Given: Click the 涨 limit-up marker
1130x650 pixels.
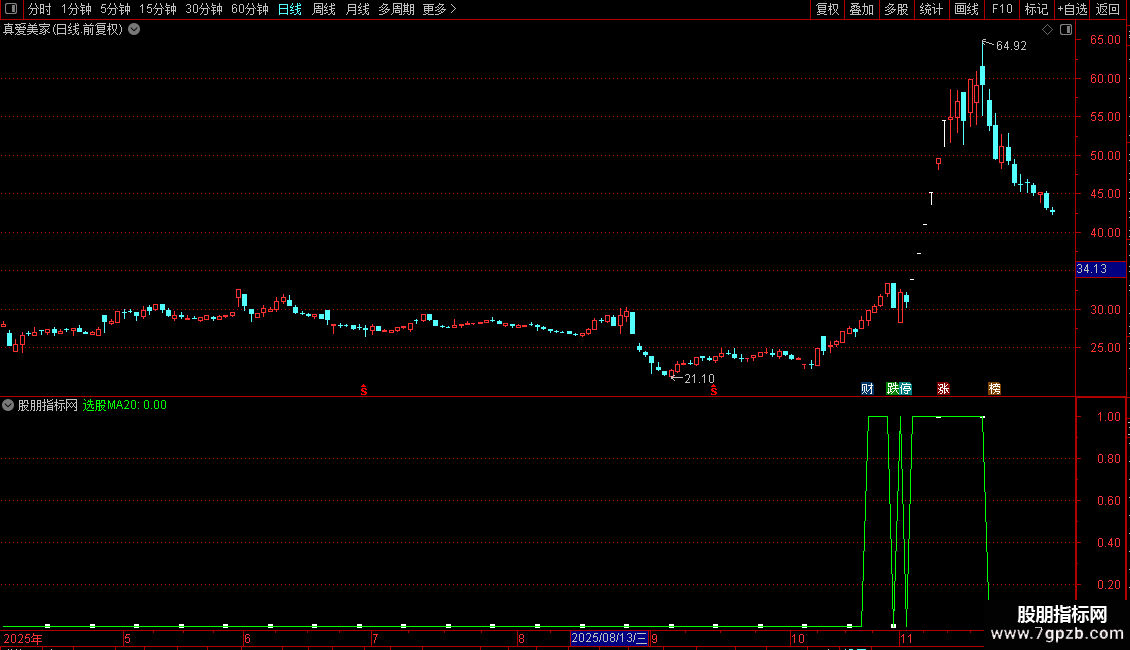Looking at the screenshot, I should tap(943, 388).
